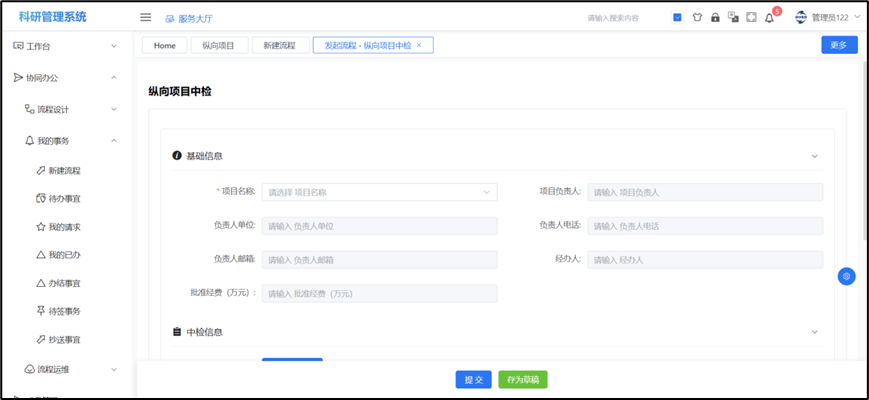Click the 提交 submit button
This screenshot has width=869, height=400.
coord(474,380)
